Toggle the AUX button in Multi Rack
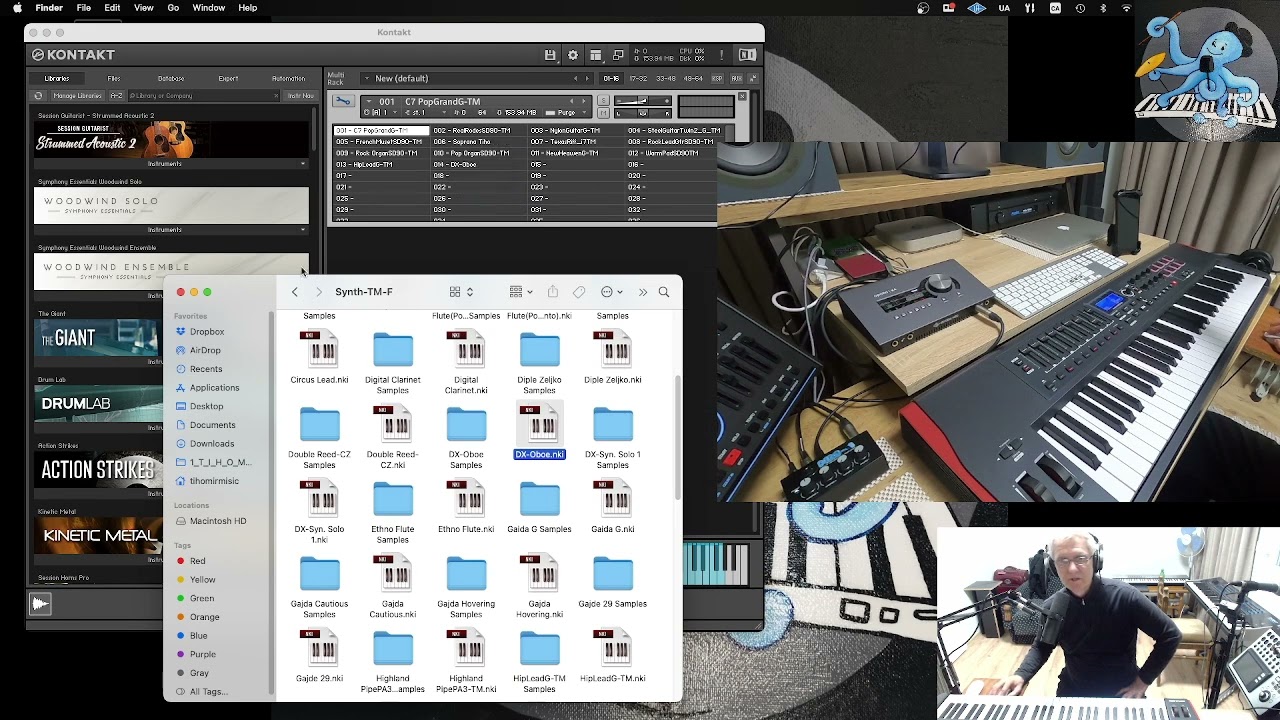 point(737,78)
